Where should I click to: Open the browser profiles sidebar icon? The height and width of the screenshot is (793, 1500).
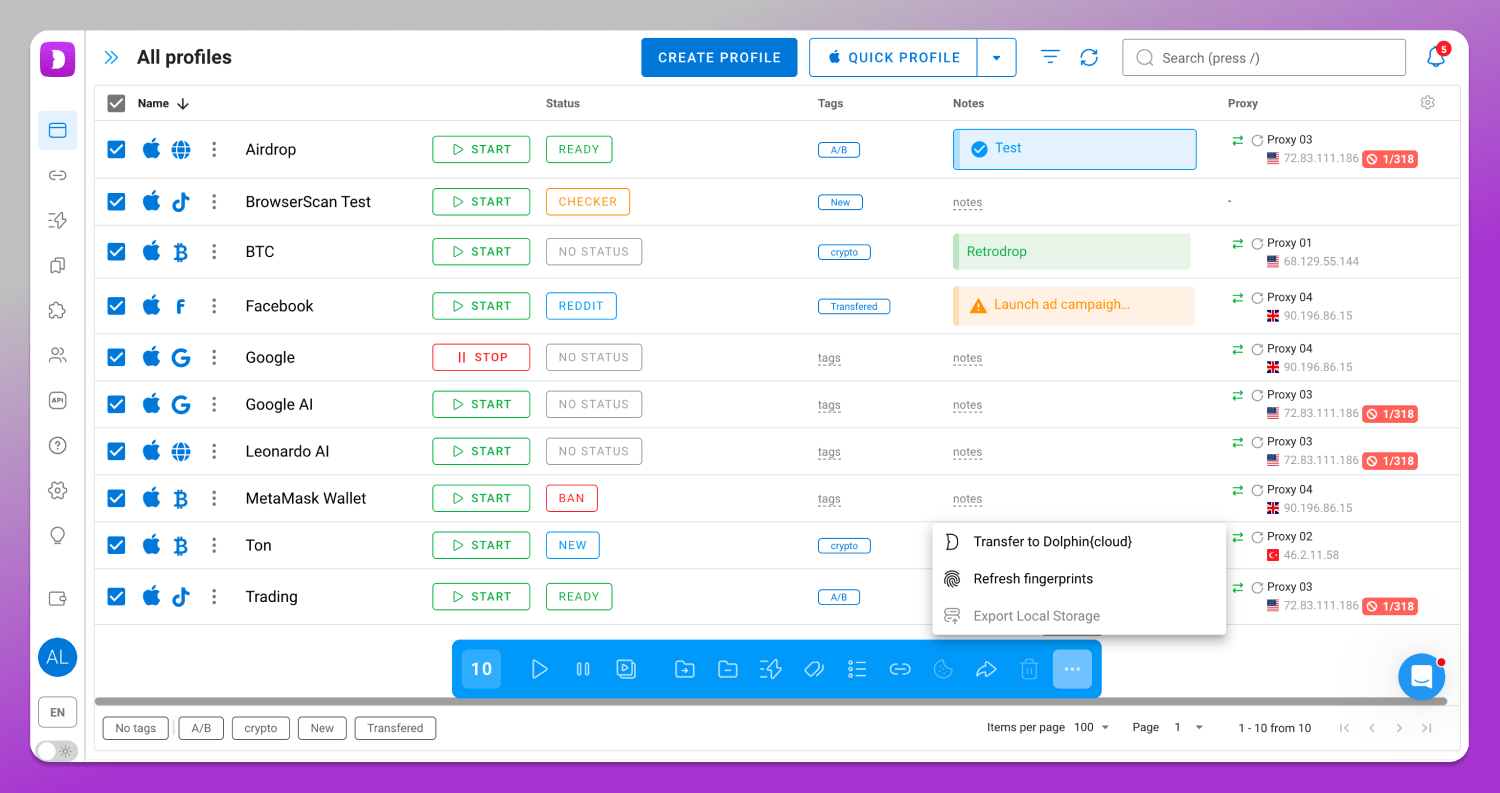coord(57,130)
